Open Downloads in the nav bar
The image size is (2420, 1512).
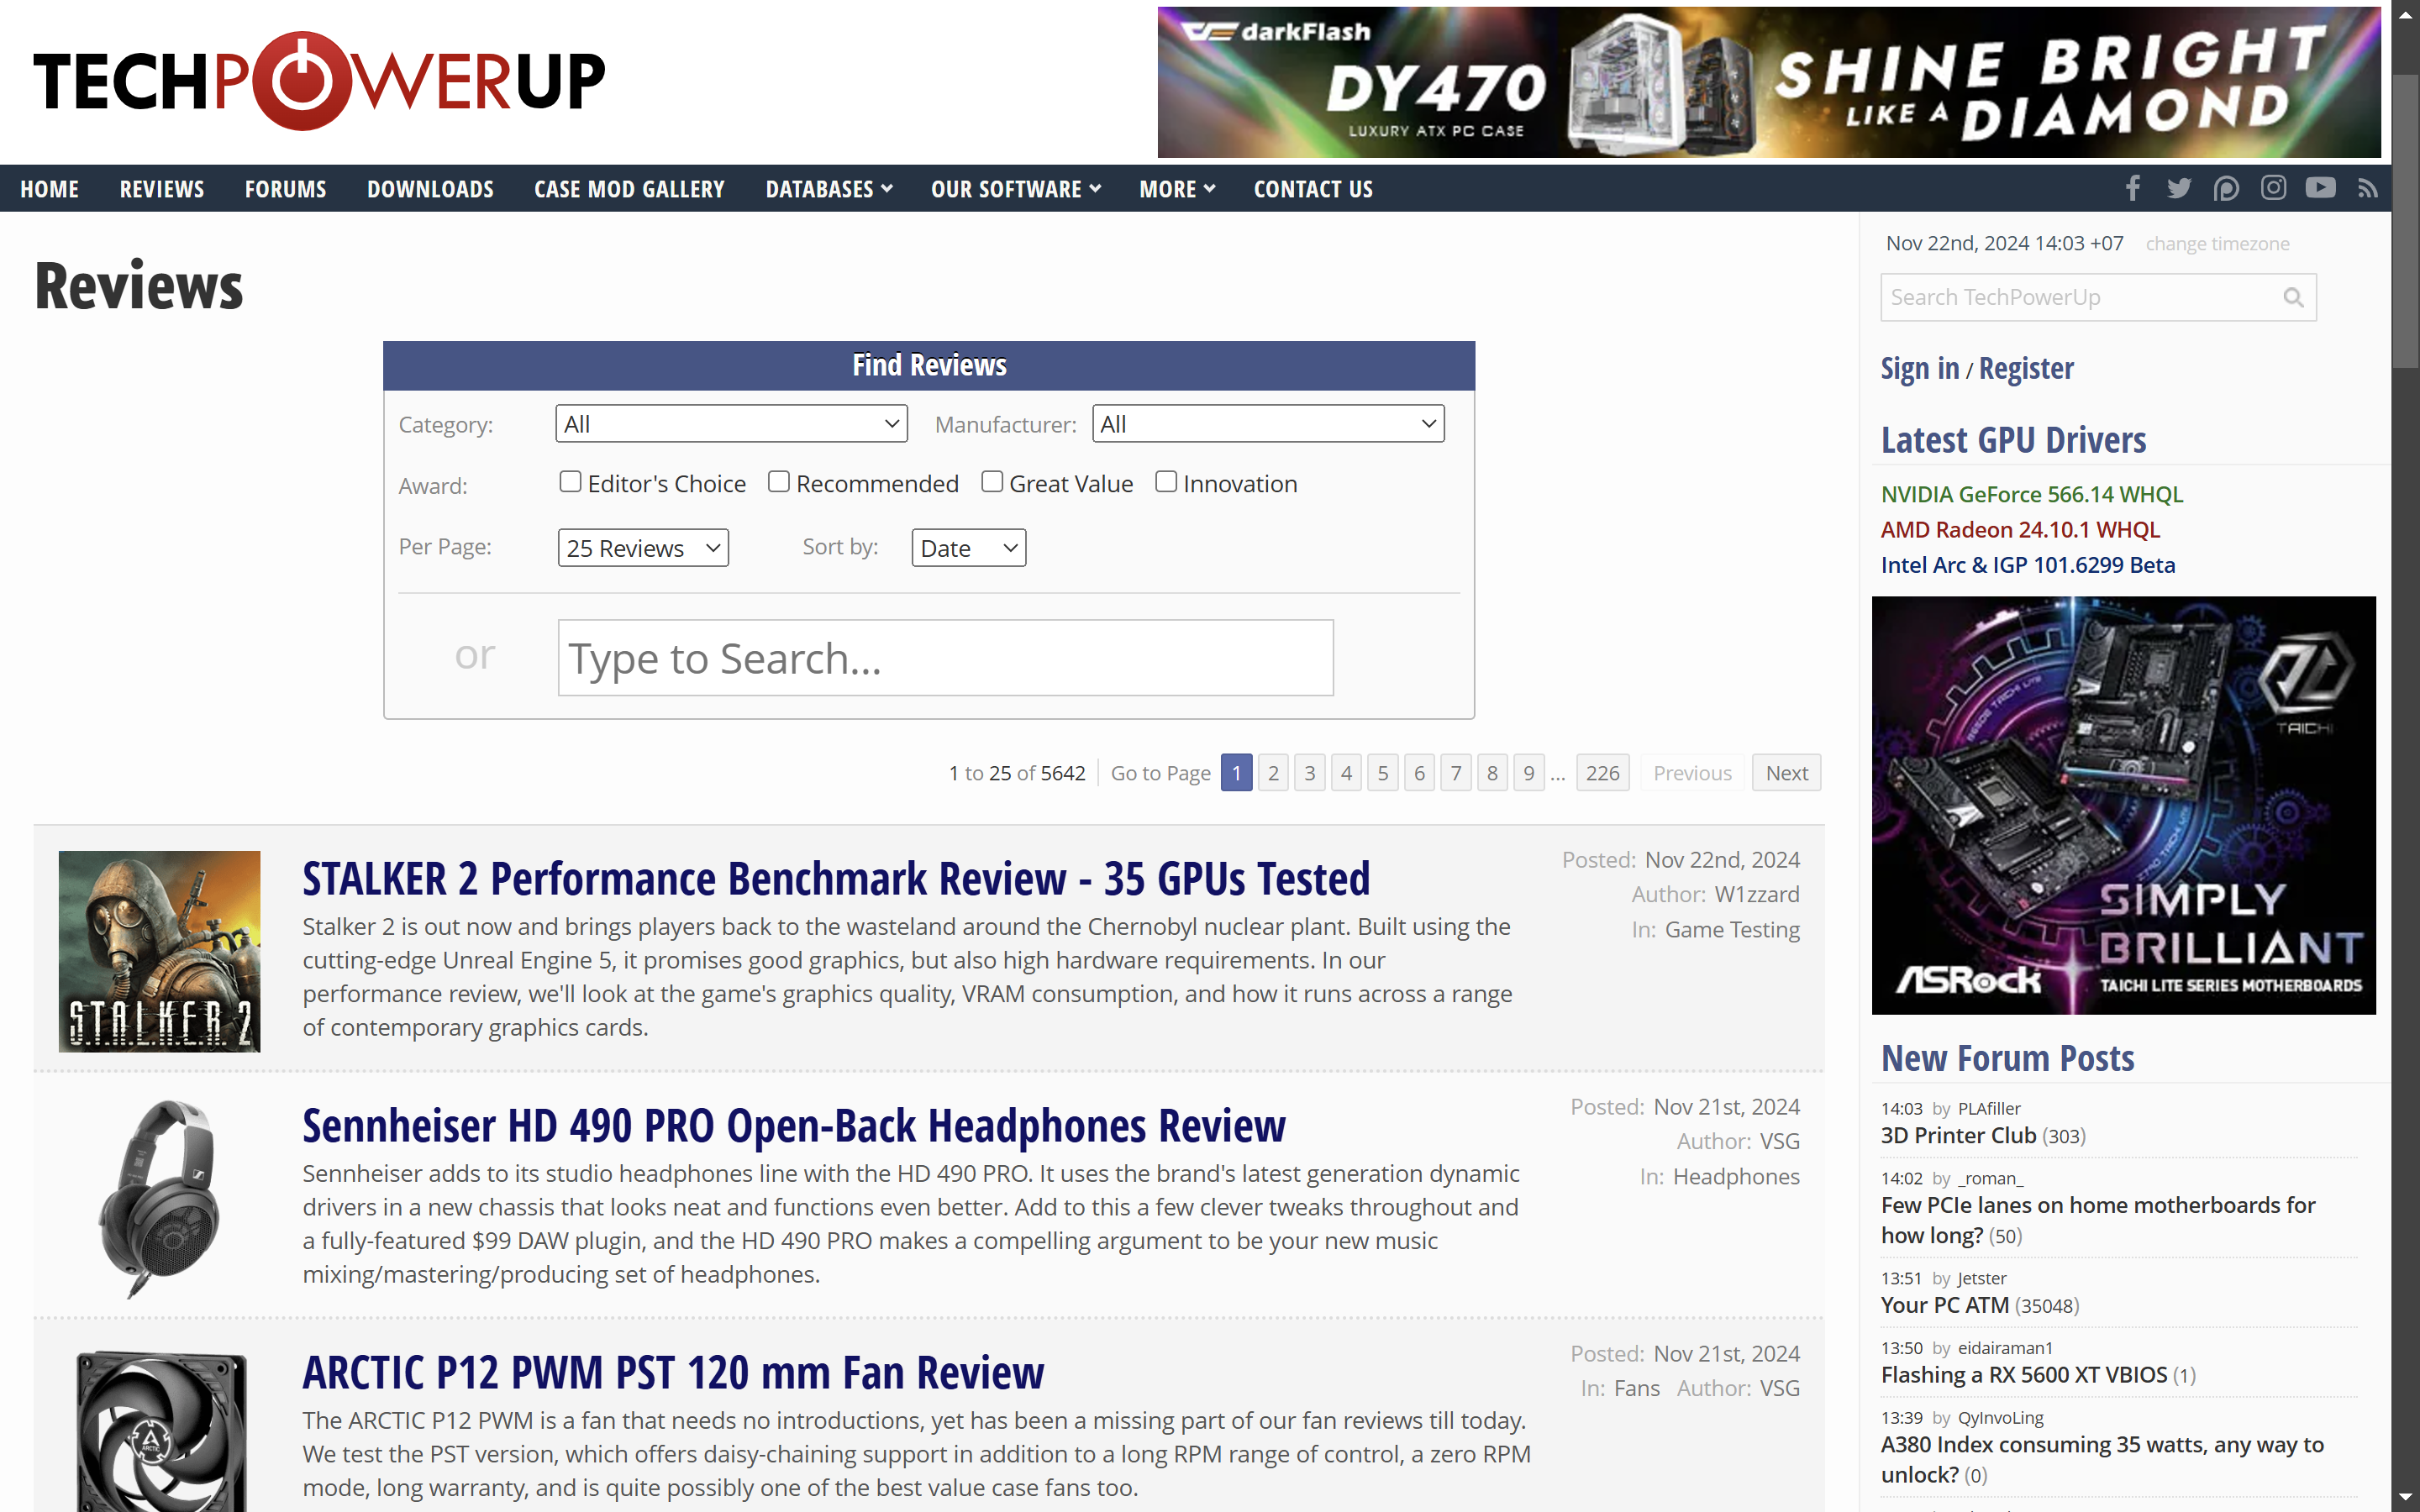point(430,189)
